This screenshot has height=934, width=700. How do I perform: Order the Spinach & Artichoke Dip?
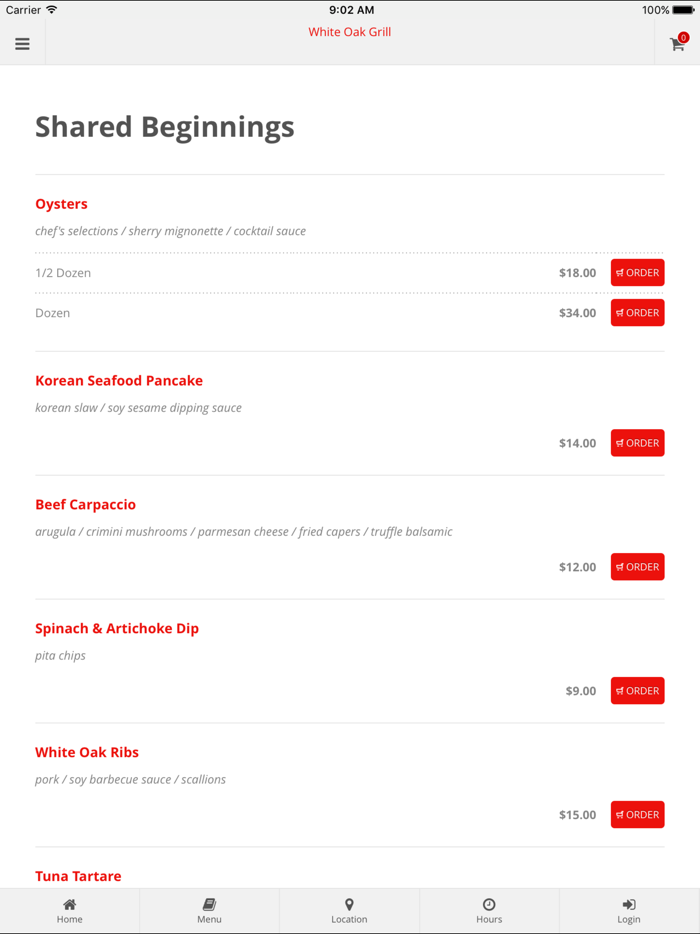pos(637,690)
